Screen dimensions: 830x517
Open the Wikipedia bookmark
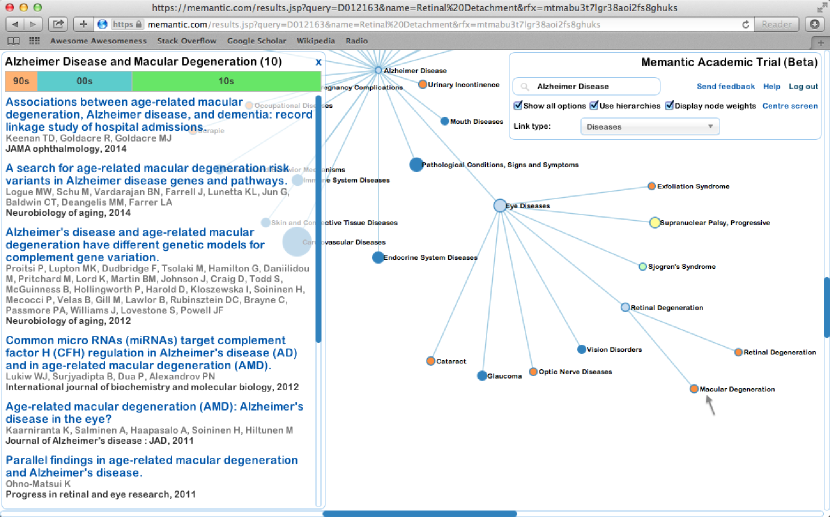(315, 41)
